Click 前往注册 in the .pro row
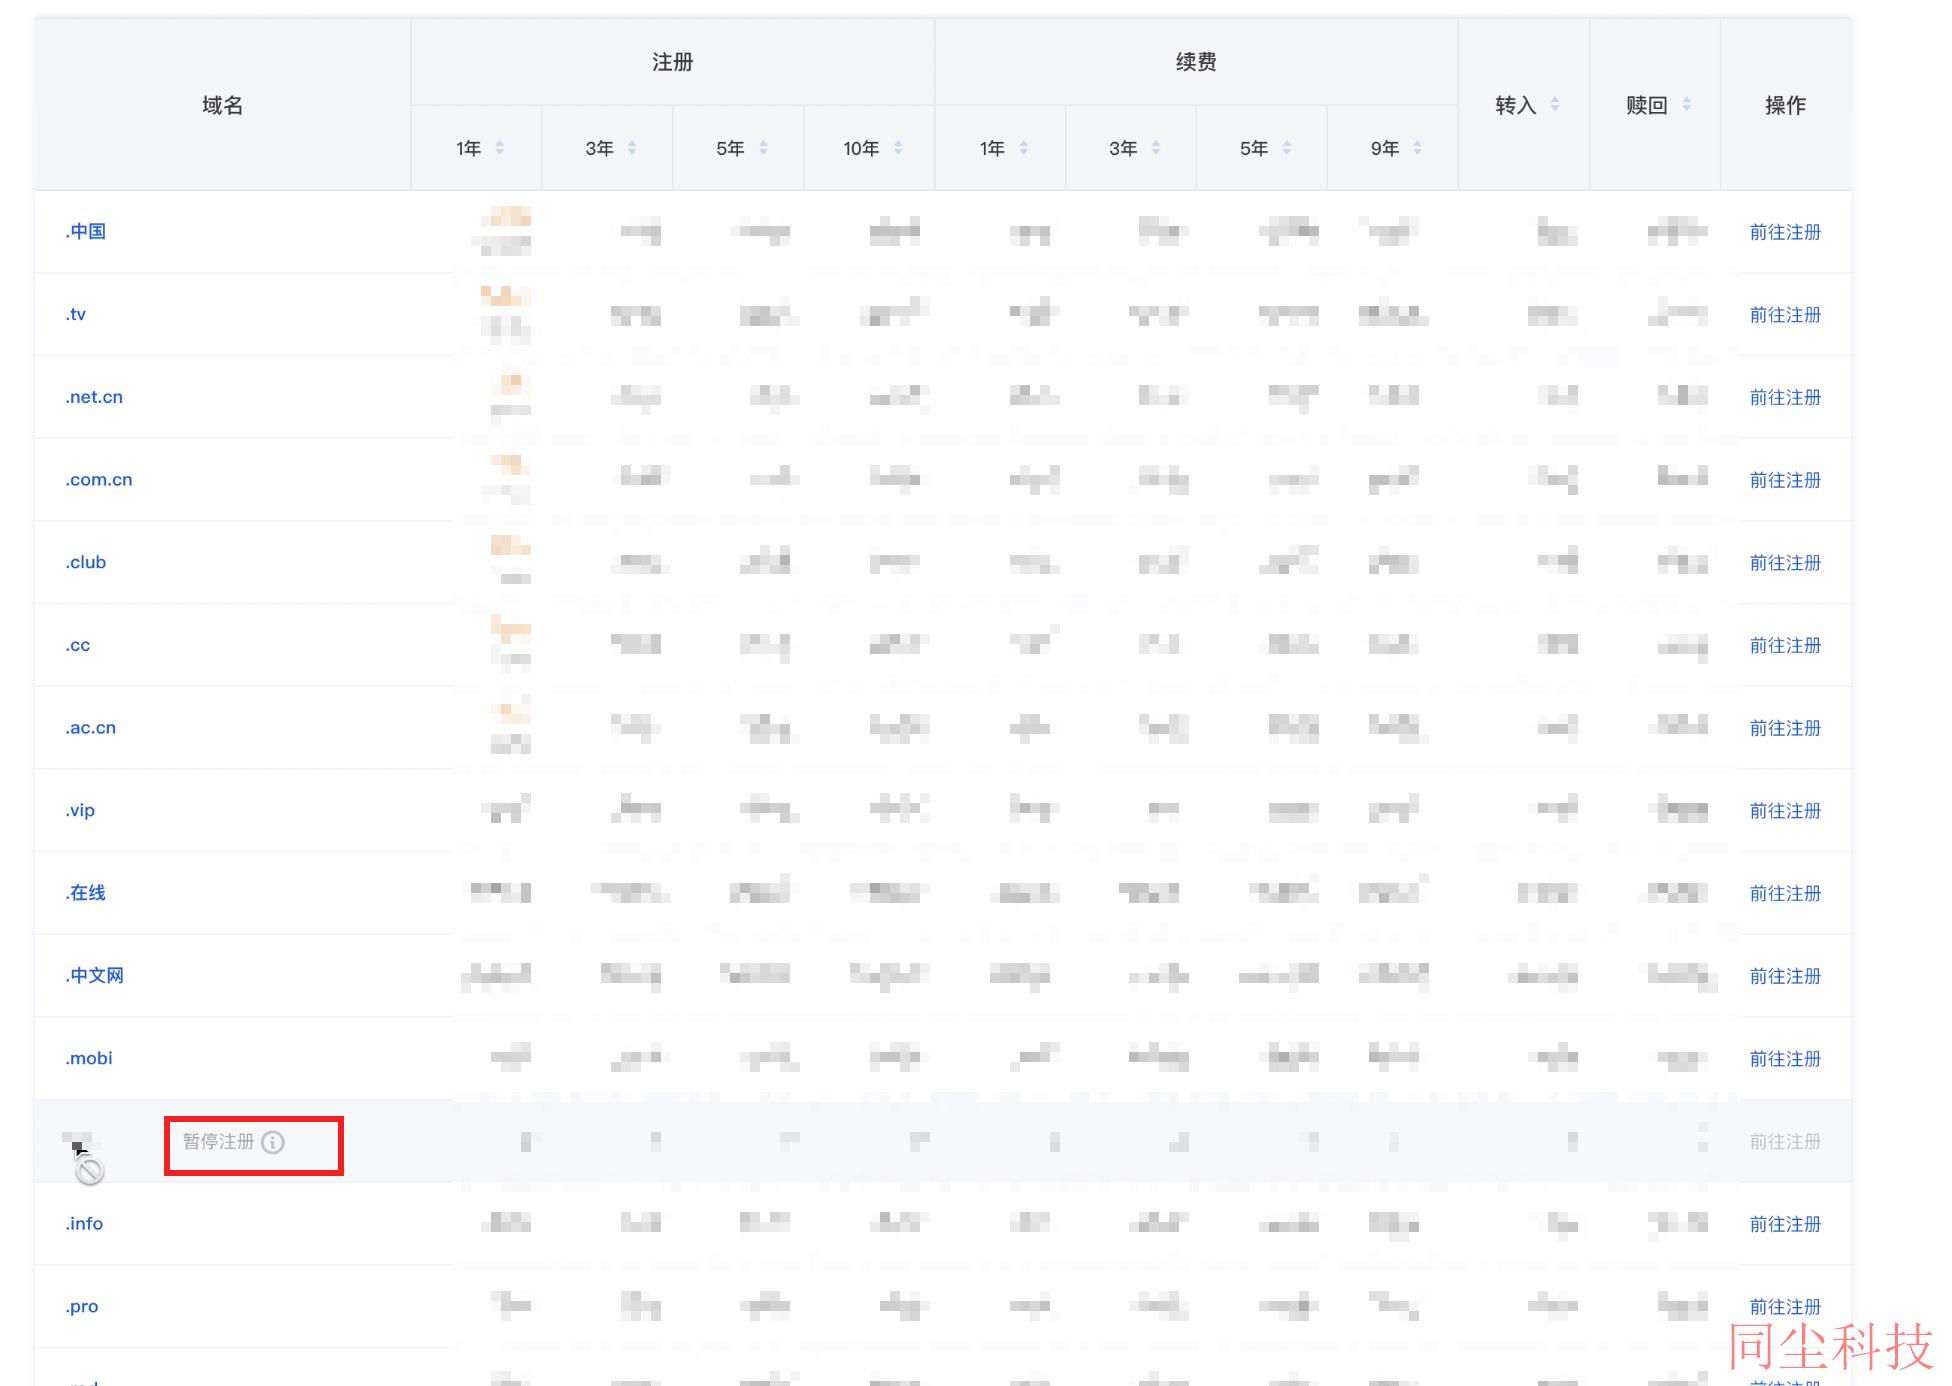This screenshot has width=1952, height=1386. point(1785,1307)
